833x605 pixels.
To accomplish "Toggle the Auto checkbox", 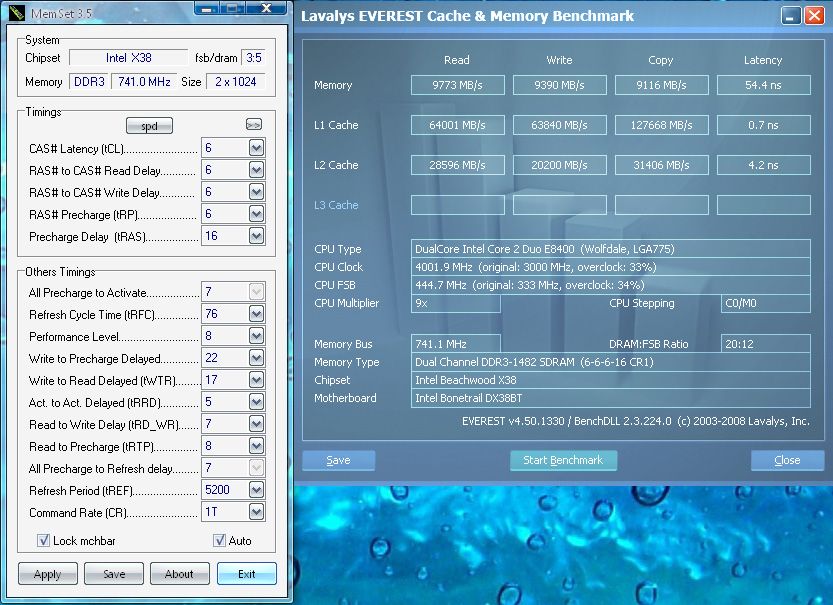I will click(219, 540).
